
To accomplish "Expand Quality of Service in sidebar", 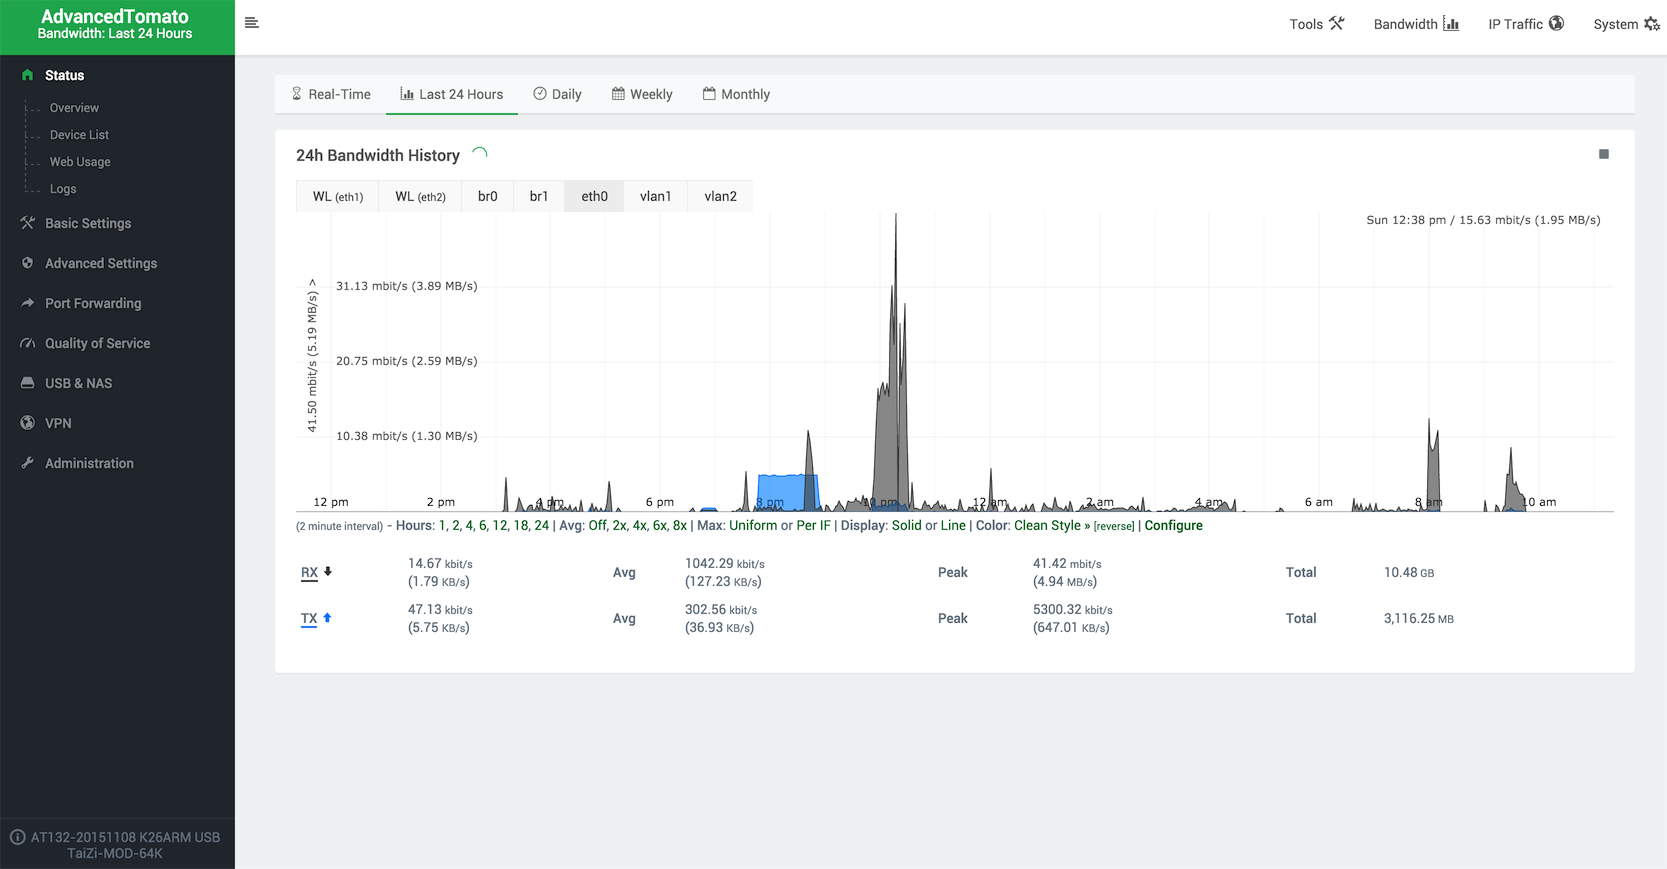I will (117, 343).
